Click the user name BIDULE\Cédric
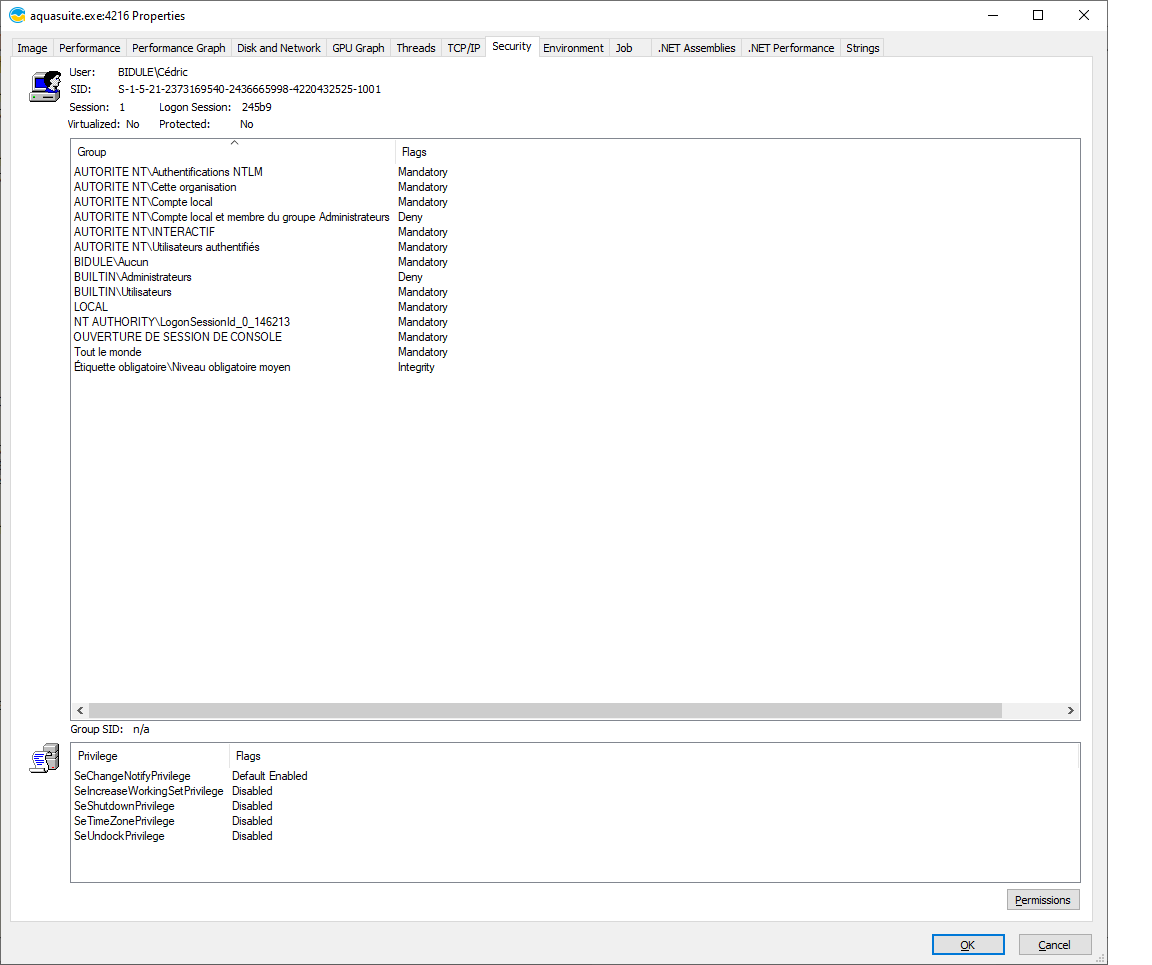 pos(153,72)
